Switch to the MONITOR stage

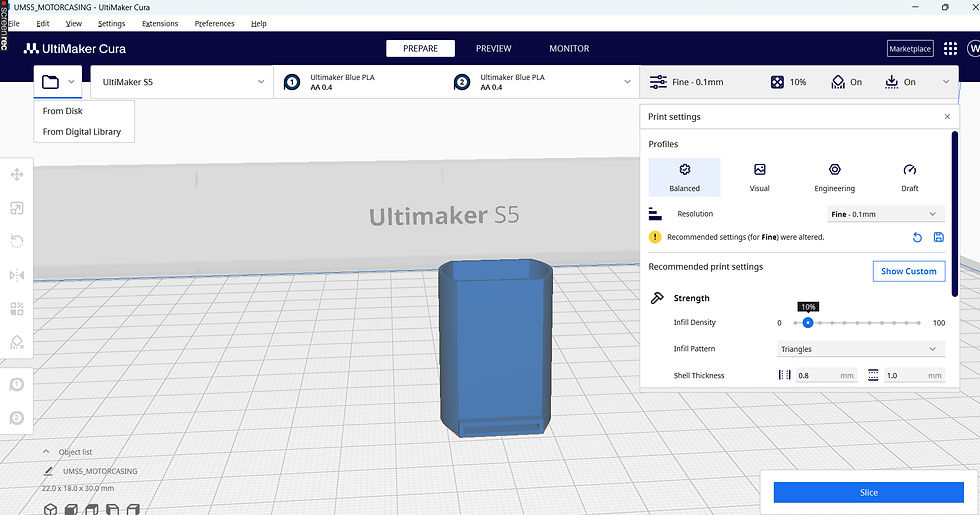pyautogui.click(x=569, y=49)
